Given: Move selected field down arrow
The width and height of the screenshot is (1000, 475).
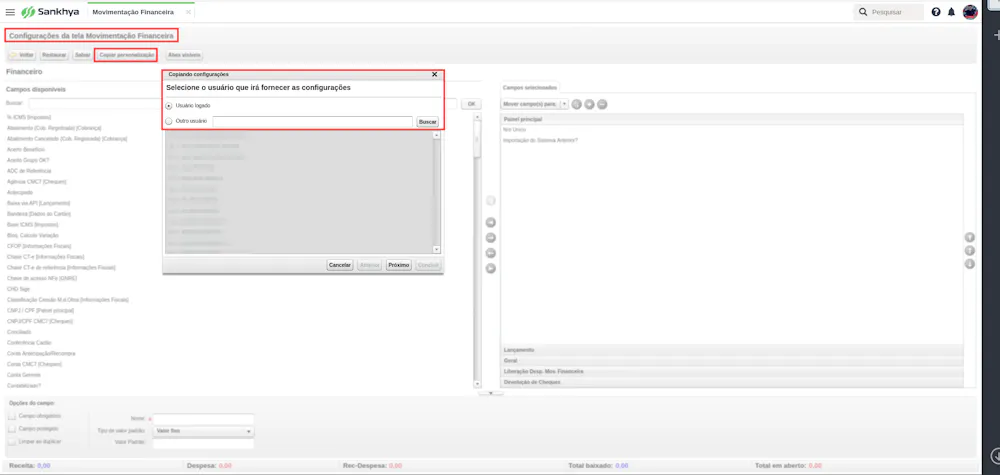Looking at the screenshot, I should [969, 264].
